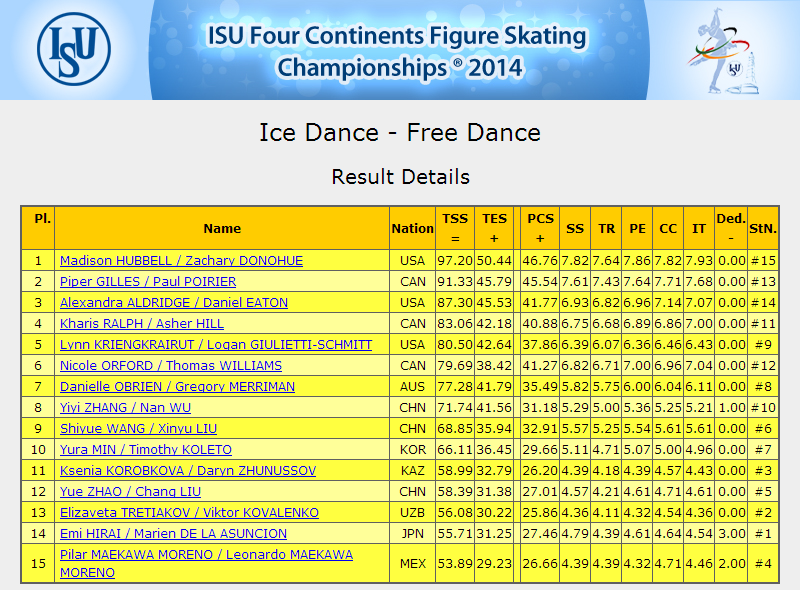Select Kharis RALPH / Asher HILL link
The width and height of the screenshot is (800, 590).
(142, 323)
